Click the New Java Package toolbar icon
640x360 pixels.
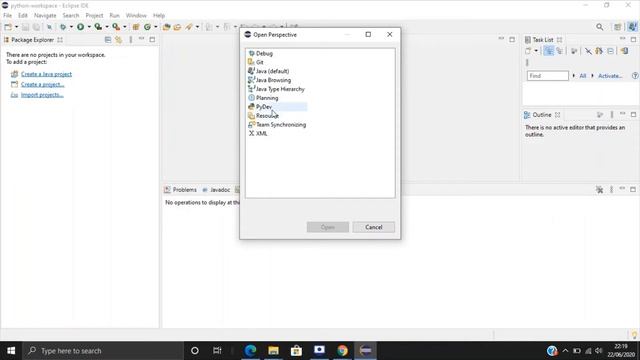136,27
